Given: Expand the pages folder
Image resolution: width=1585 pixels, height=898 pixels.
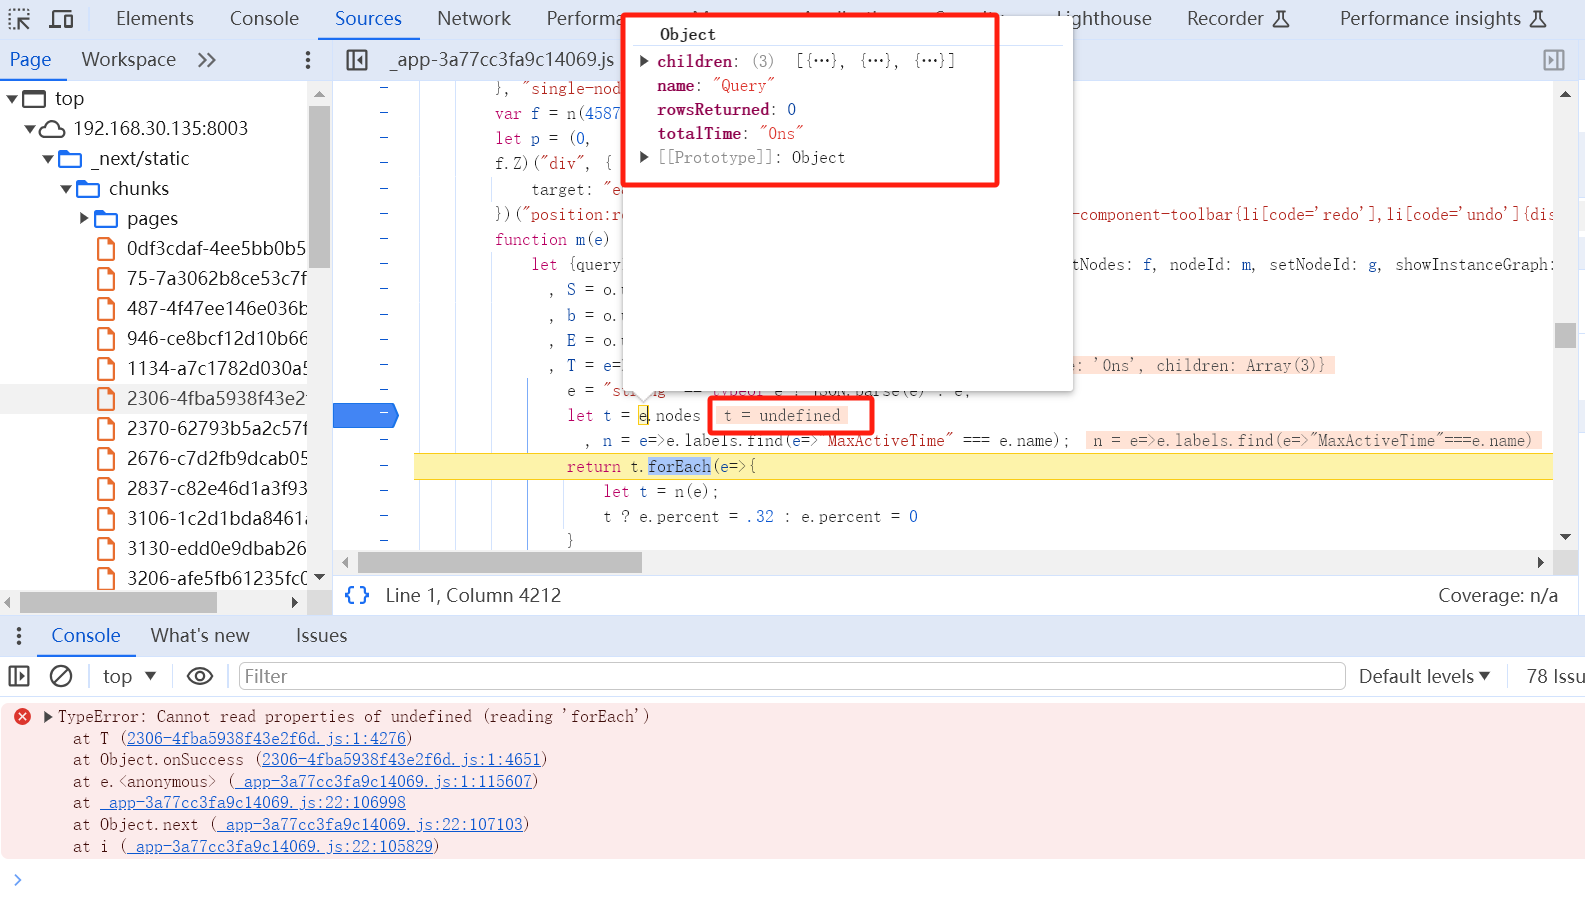Looking at the screenshot, I should click(84, 218).
